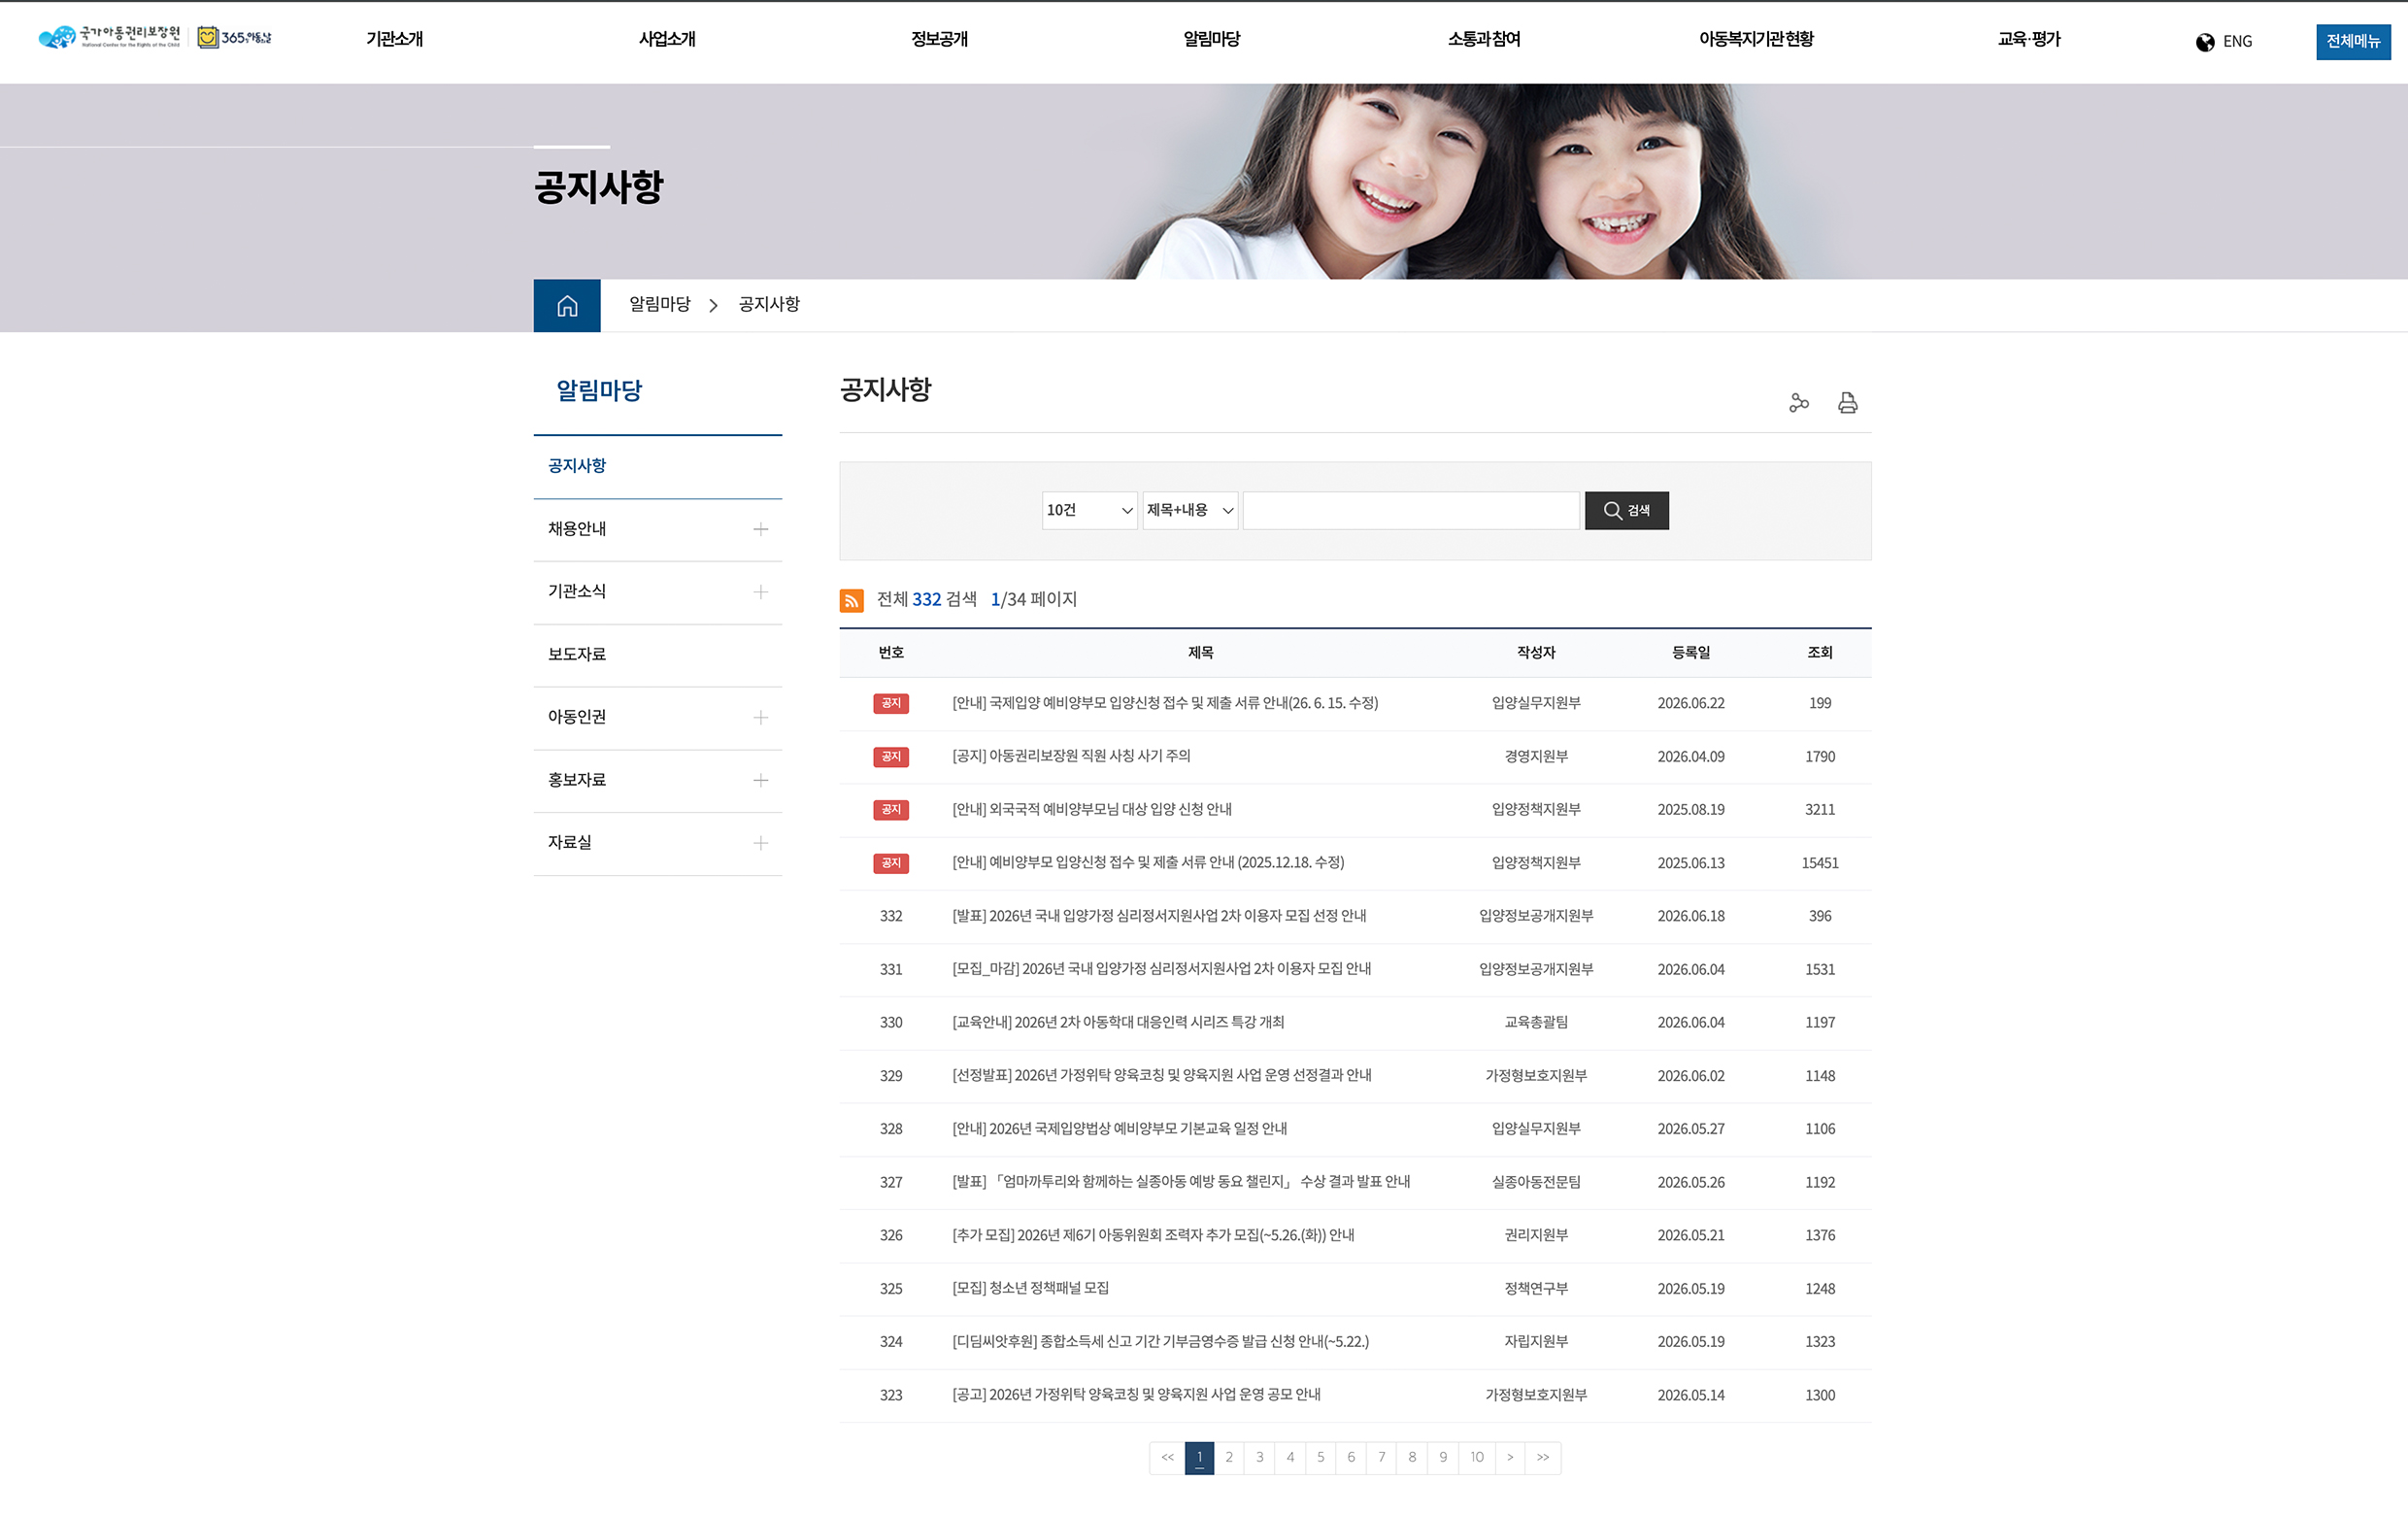Expand the 아동인권 sidebar section
The width and height of the screenshot is (2408, 1515).
(760, 717)
